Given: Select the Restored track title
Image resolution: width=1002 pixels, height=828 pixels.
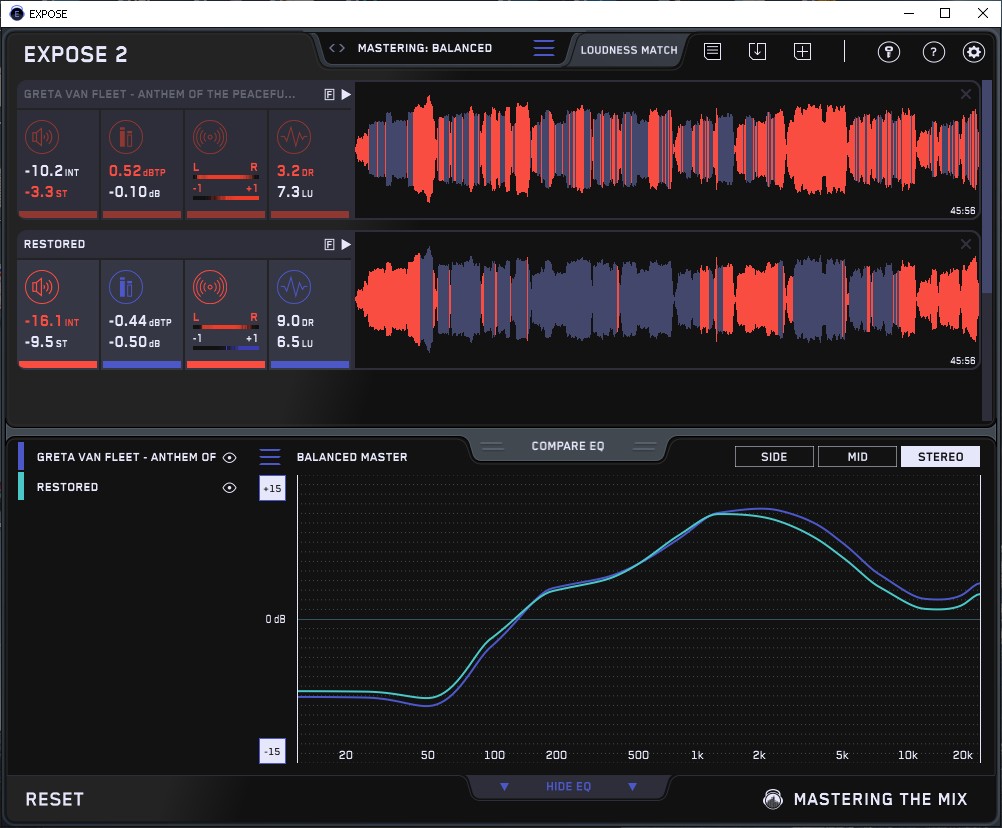Looking at the screenshot, I should [x=54, y=244].
